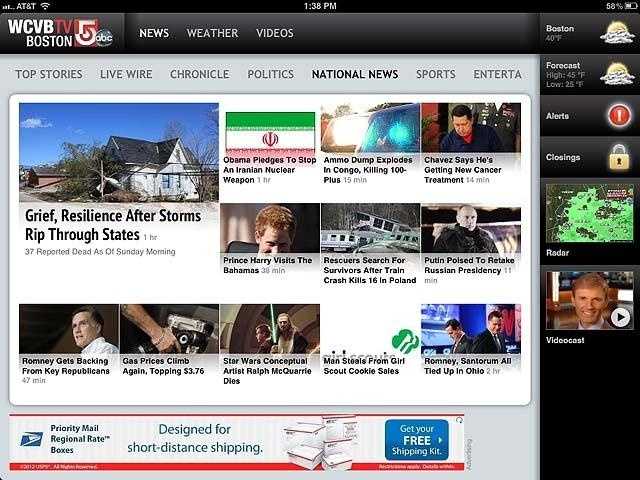
Task: Switch to the Weather section
Action: pos(212,33)
